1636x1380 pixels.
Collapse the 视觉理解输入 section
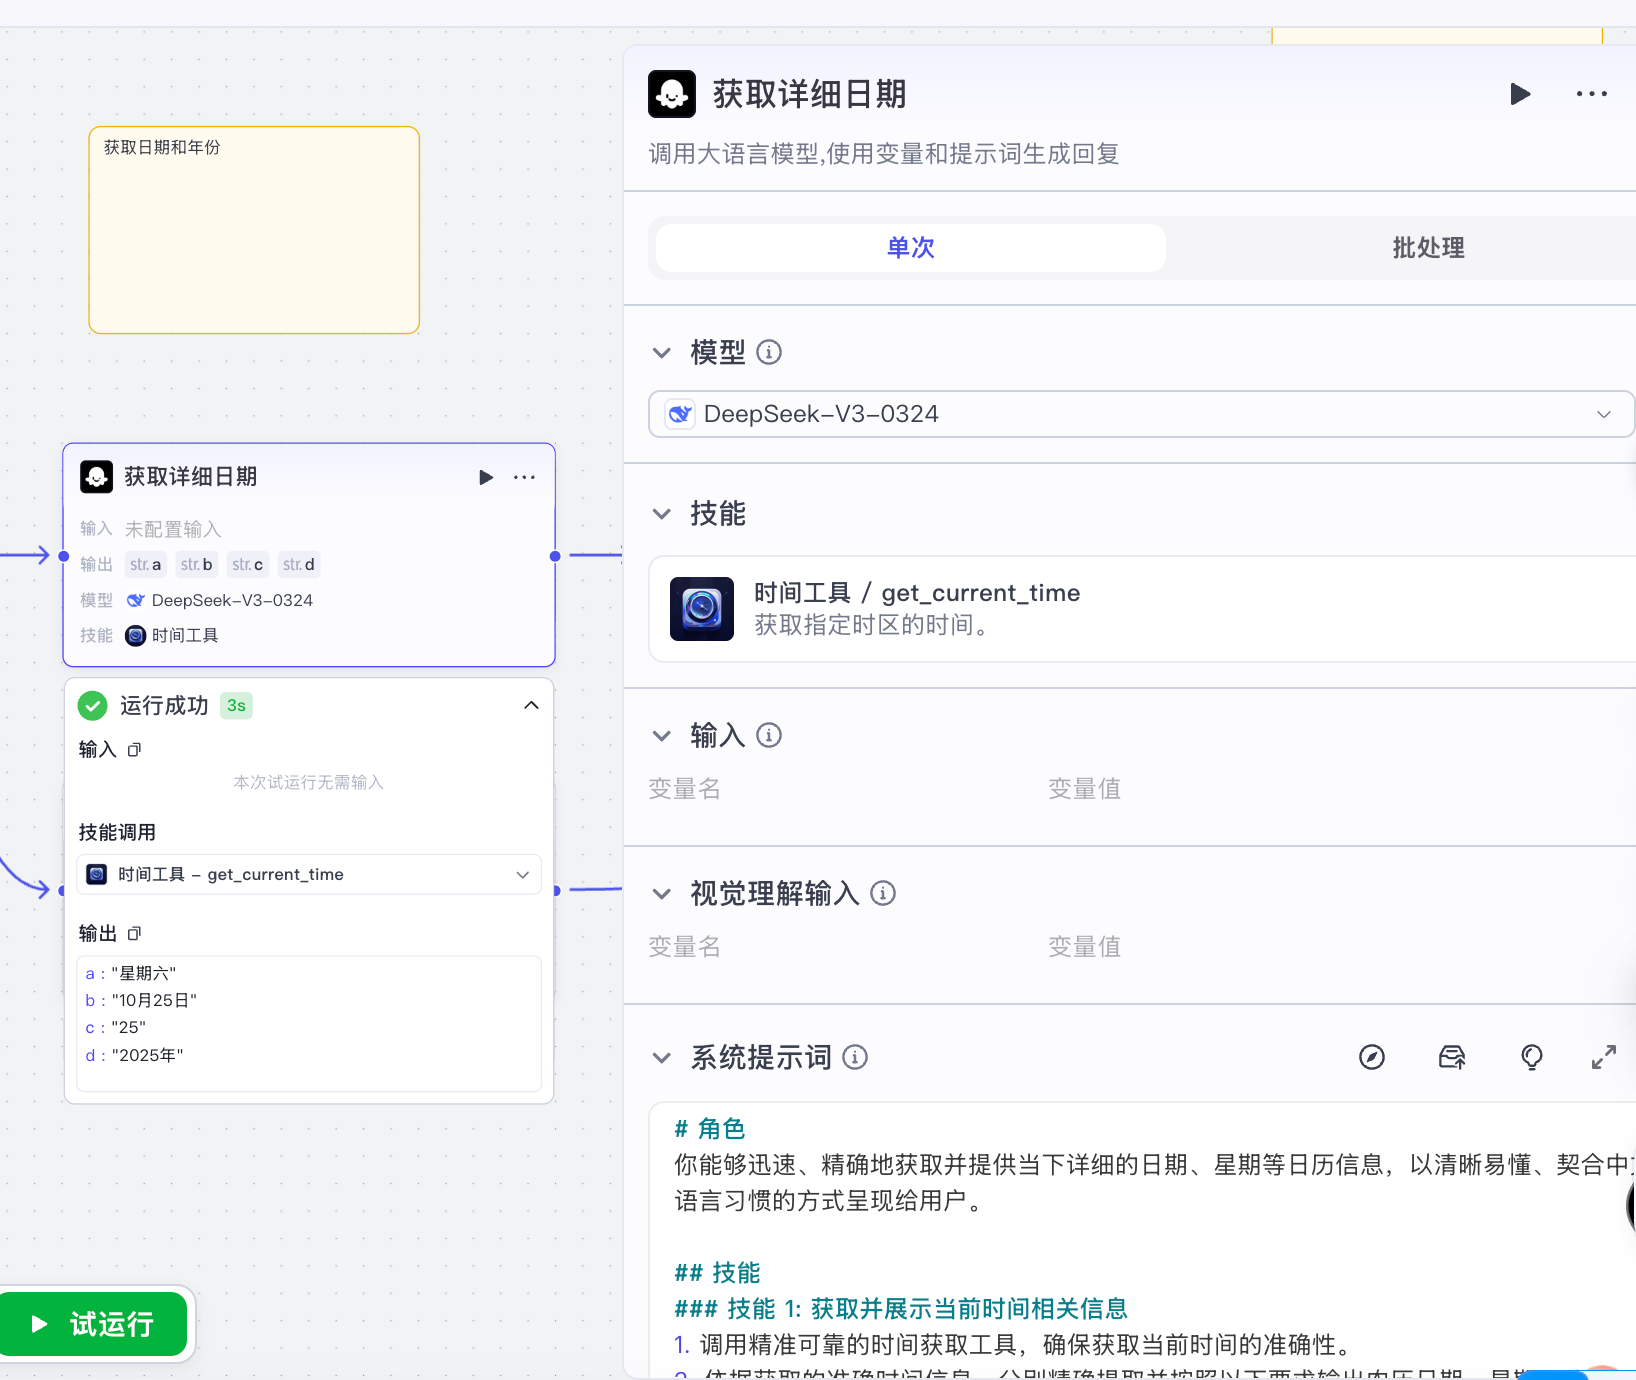pyautogui.click(x=661, y=894)
